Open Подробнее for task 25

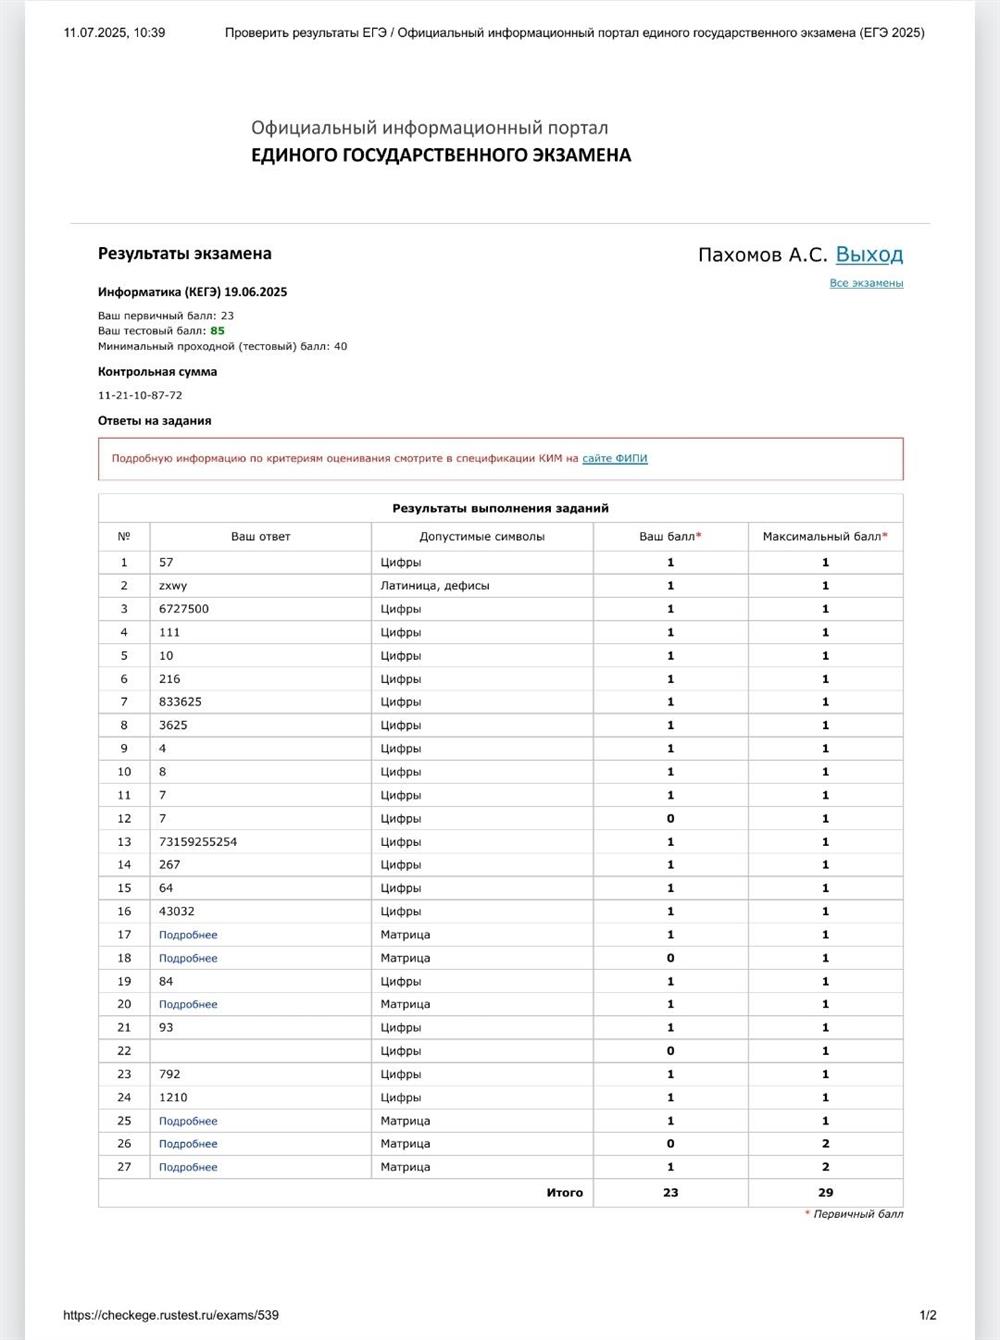click(x=188, y=1121)
